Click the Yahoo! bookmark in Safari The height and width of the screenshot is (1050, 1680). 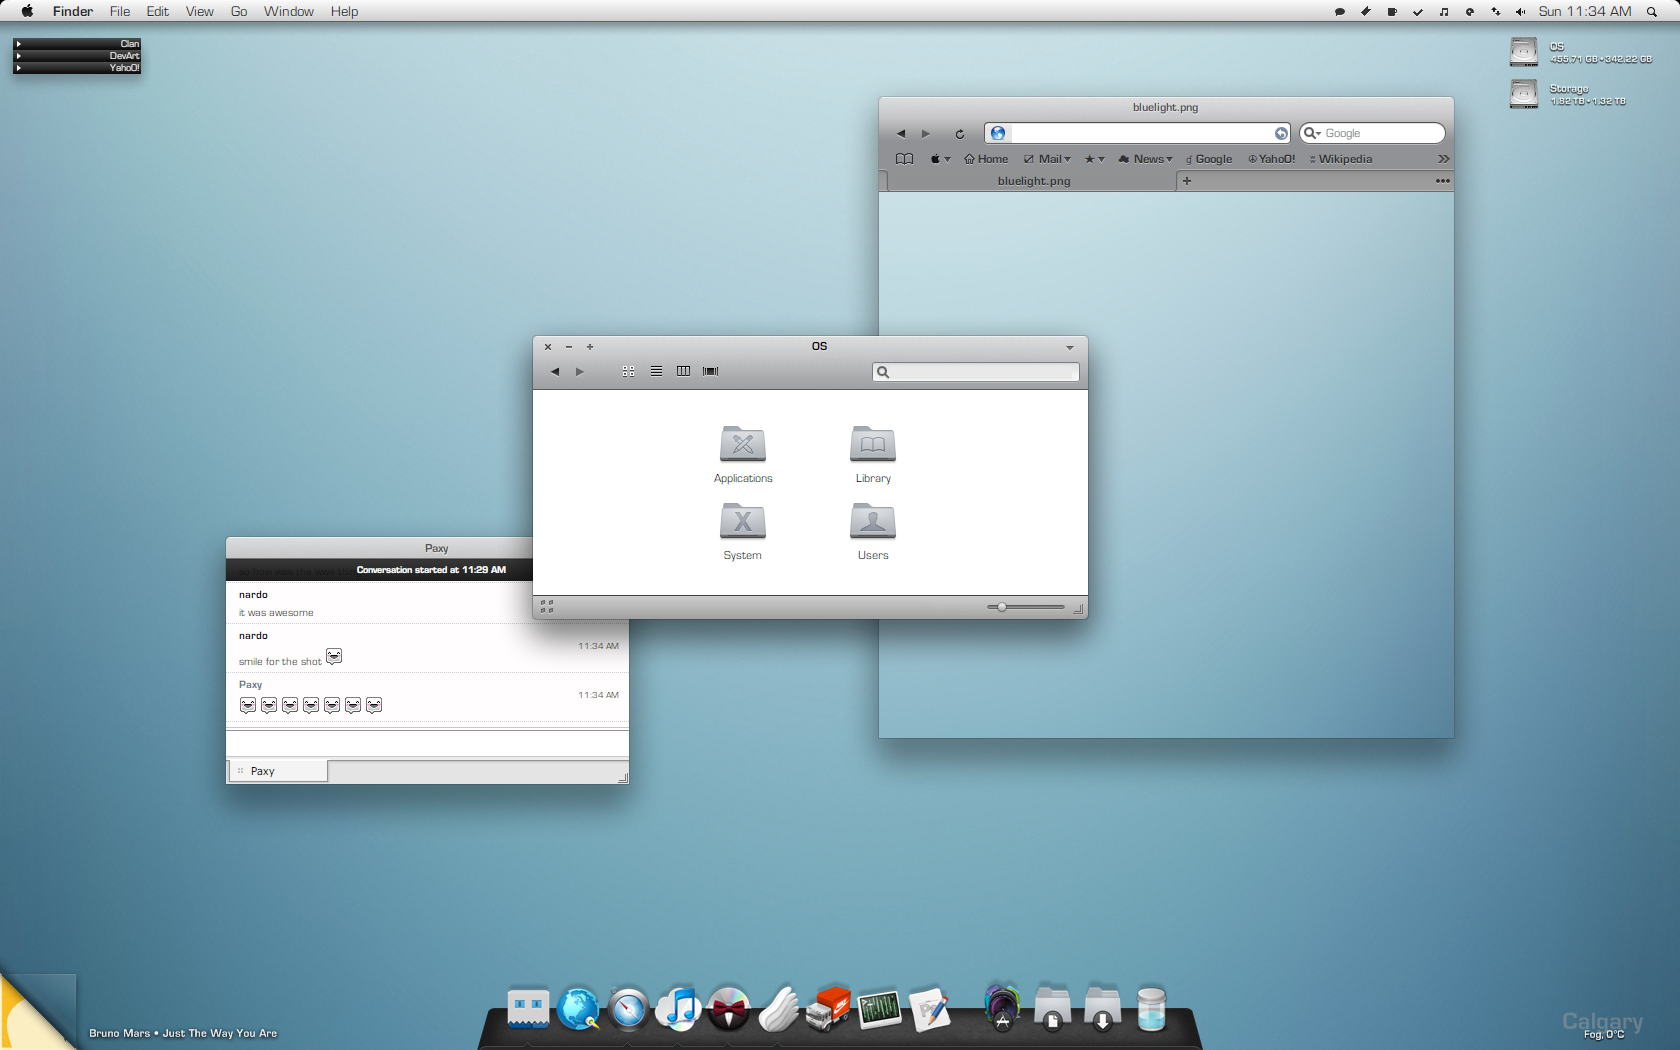click(x=1272, y=159)
